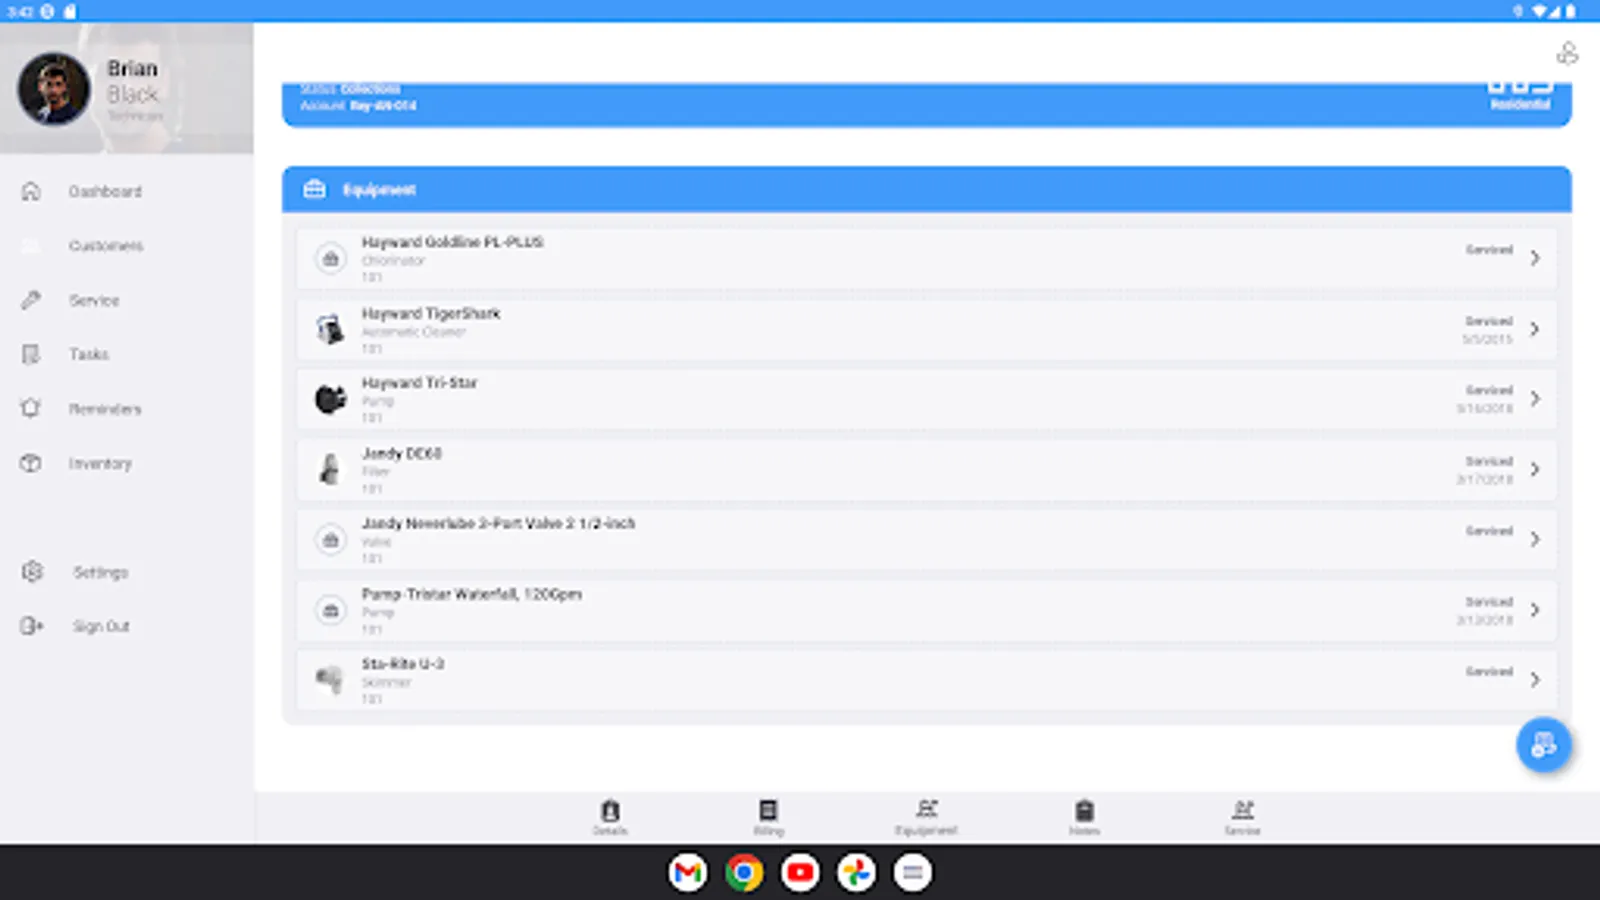Switch to the Billing bottom tab
1600x900 pixels.
click(x=768, y=816)
